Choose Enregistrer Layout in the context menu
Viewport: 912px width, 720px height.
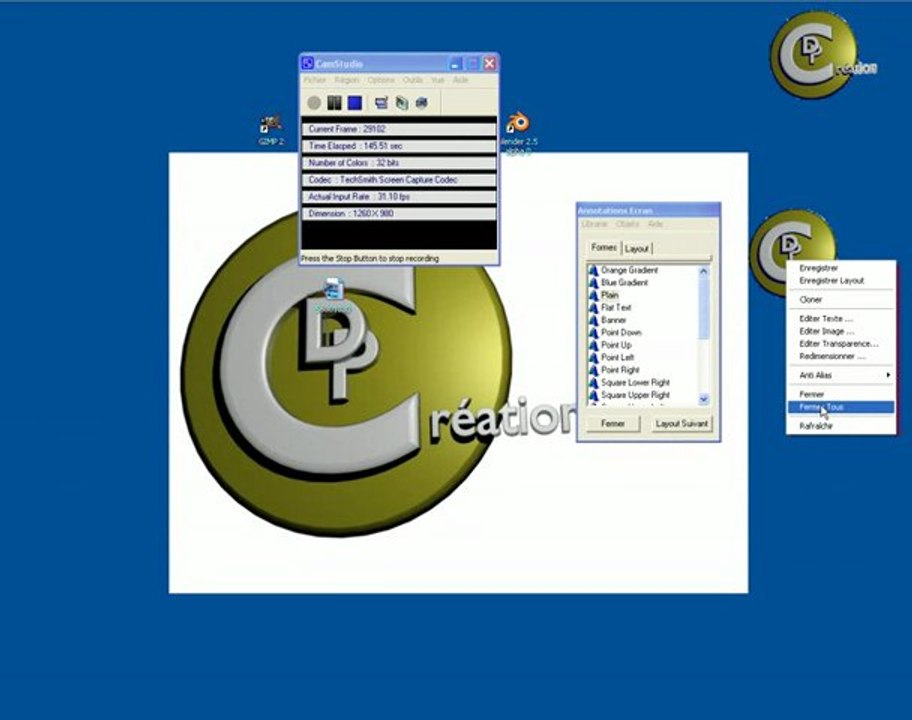coord(841,281)
